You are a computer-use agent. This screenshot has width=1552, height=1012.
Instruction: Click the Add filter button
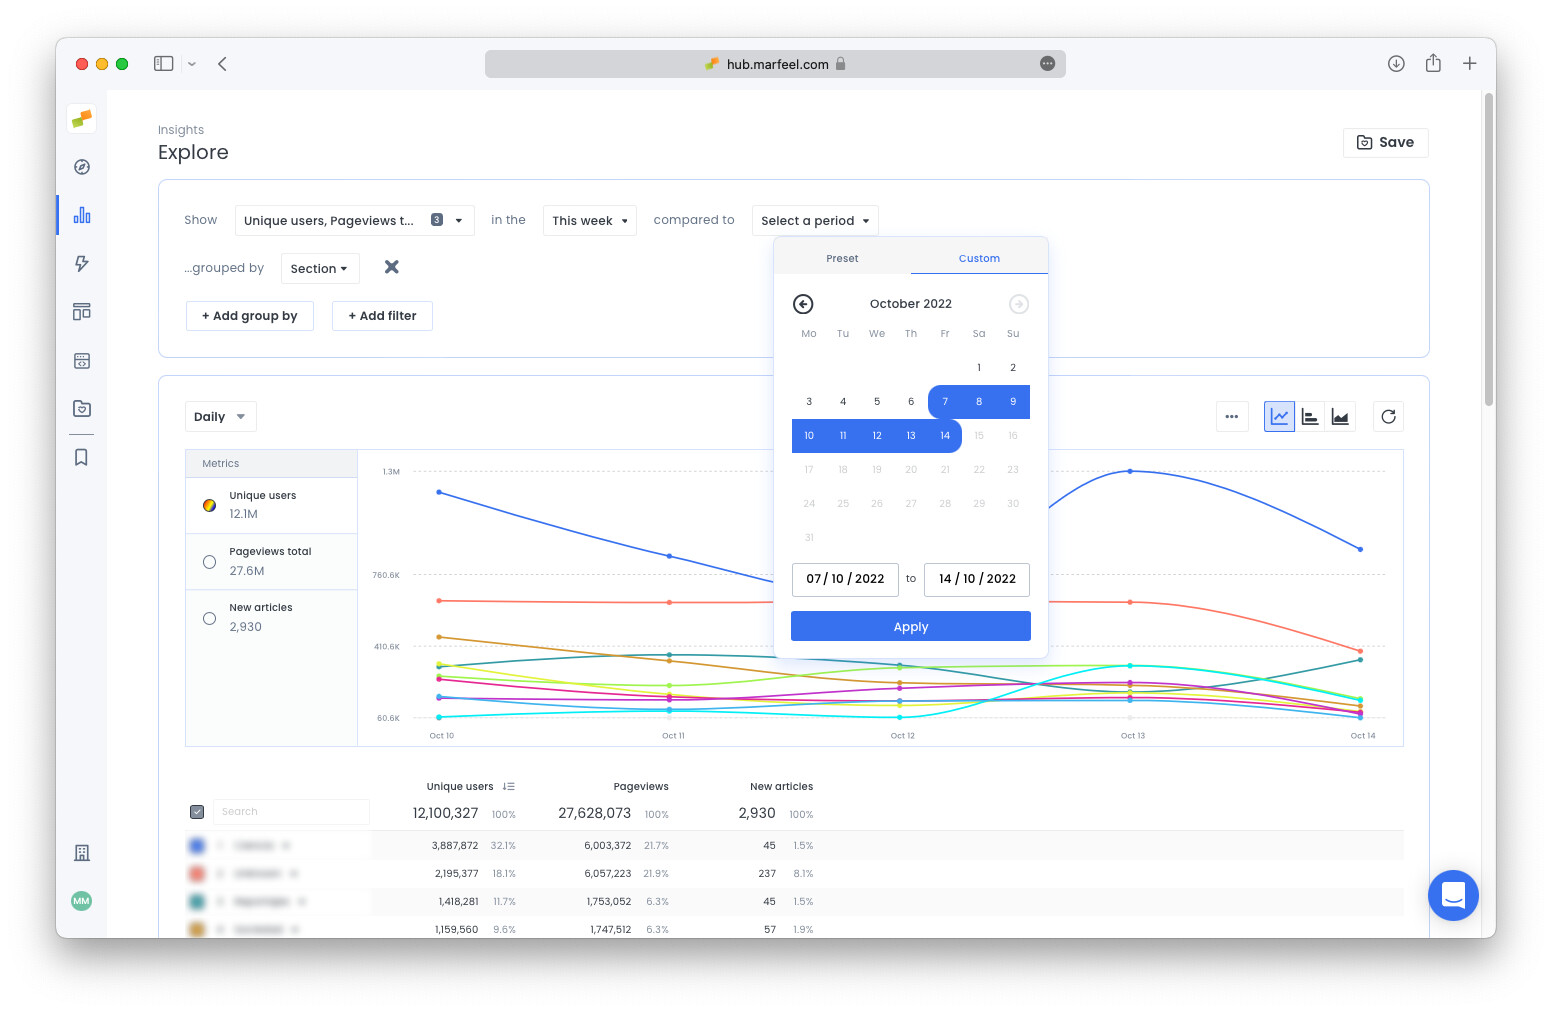[382, 316]
